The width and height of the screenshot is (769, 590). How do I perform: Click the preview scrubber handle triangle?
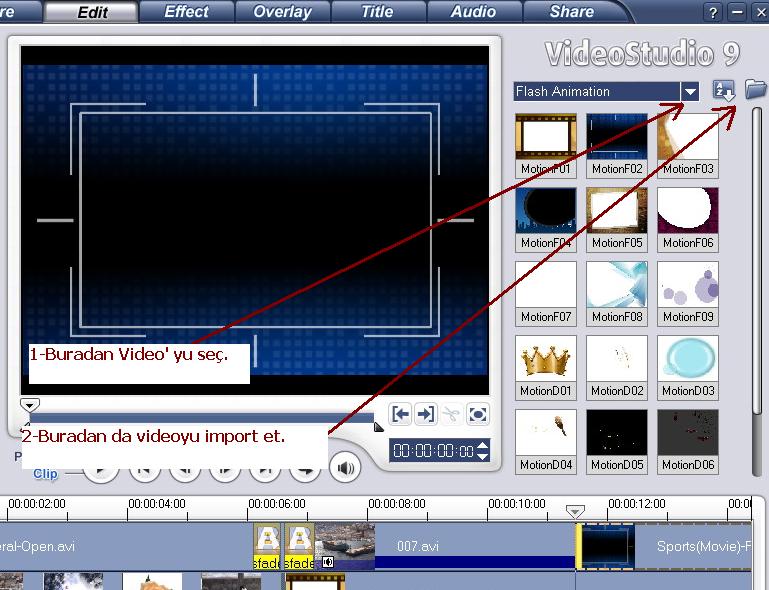click(29, 405)
